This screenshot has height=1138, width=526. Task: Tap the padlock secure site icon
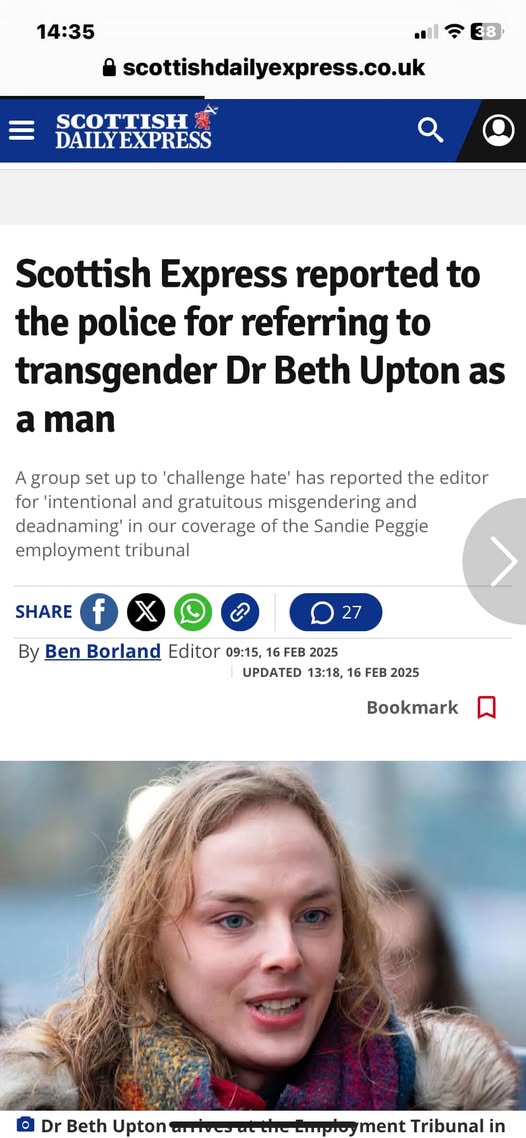click(x=110, y=68)
